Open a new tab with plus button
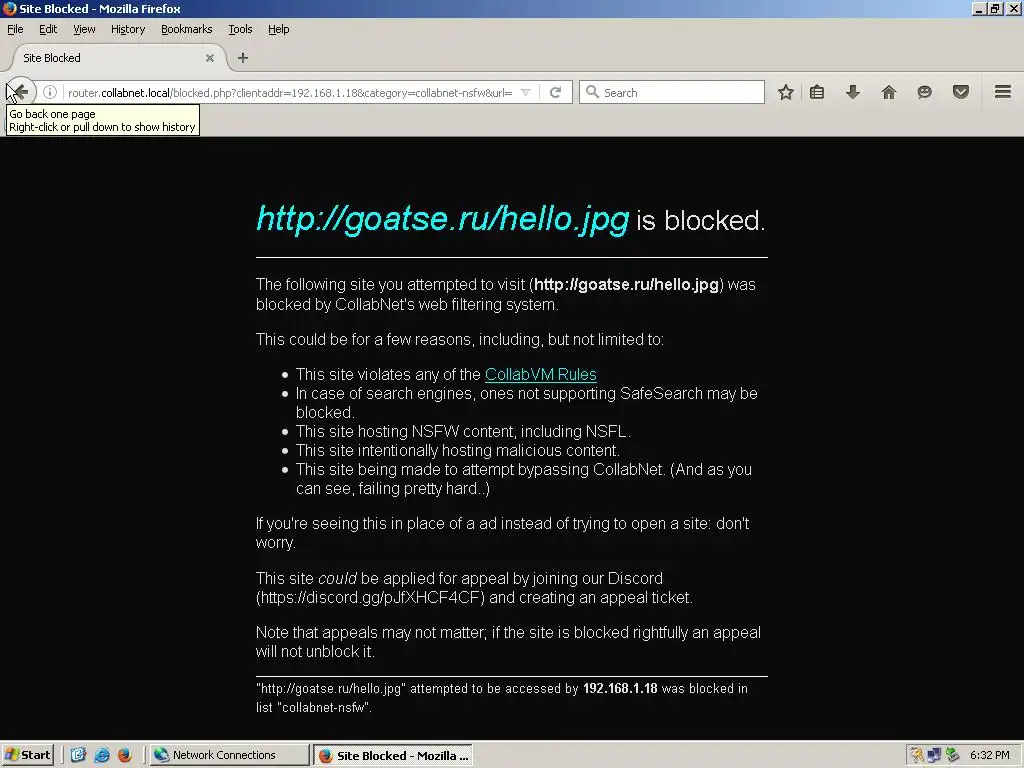 click(x=243, y=58)
